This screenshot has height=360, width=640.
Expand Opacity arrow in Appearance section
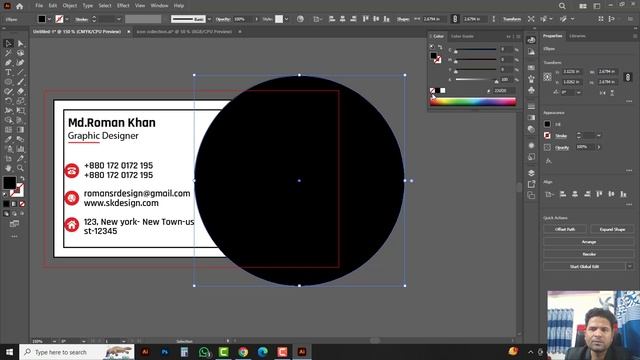tap(599, 147)
